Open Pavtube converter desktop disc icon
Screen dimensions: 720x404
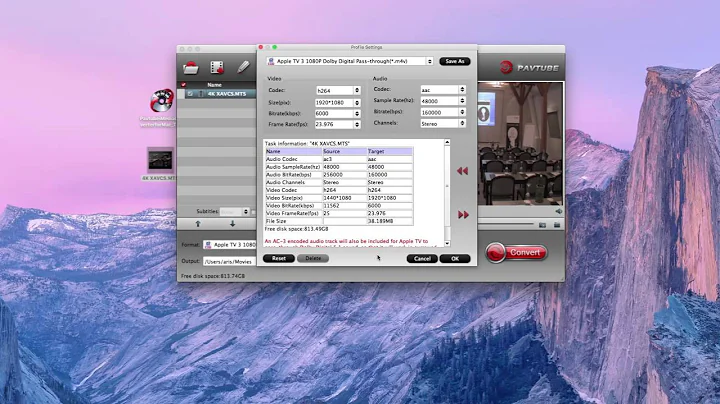click(x=161, y=101)
